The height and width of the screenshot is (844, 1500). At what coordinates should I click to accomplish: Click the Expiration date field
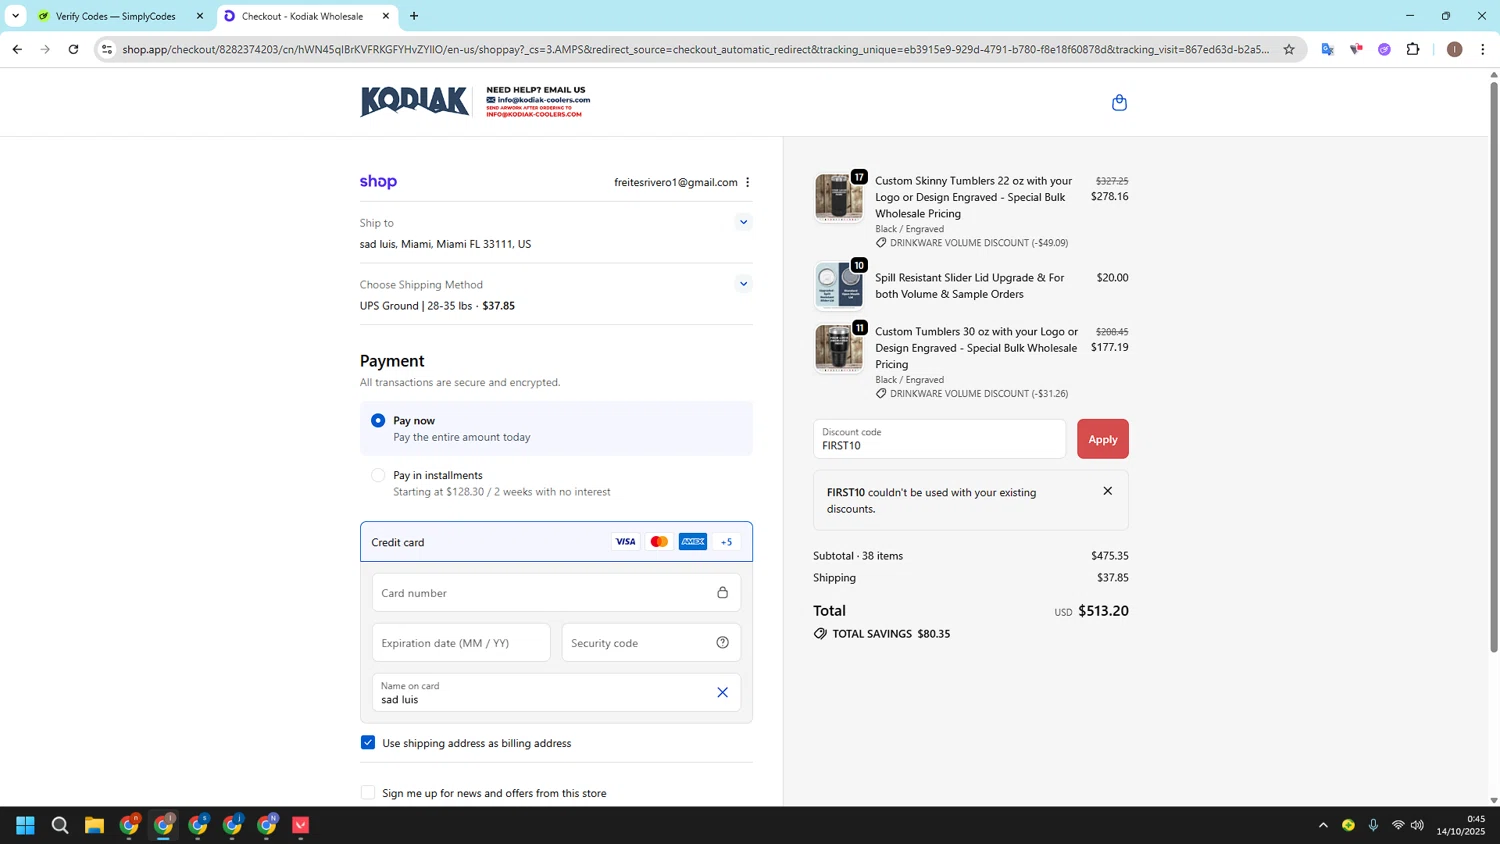pyautogui.click(x=461, y=643)
